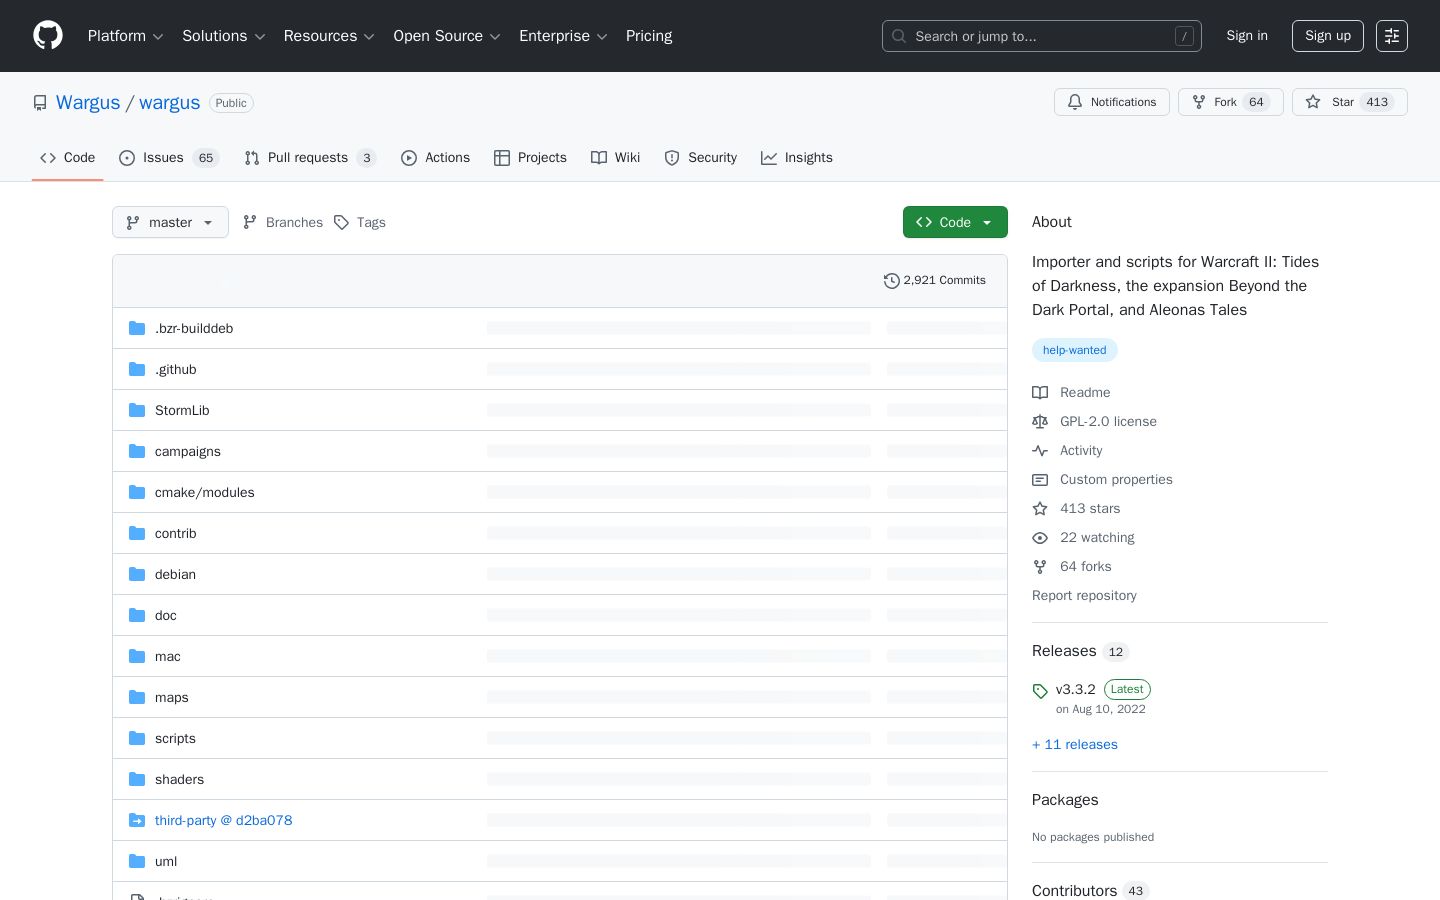This screenshot has height=900, width=1440.
Task: Open the Insights tab
Action: 797,158
